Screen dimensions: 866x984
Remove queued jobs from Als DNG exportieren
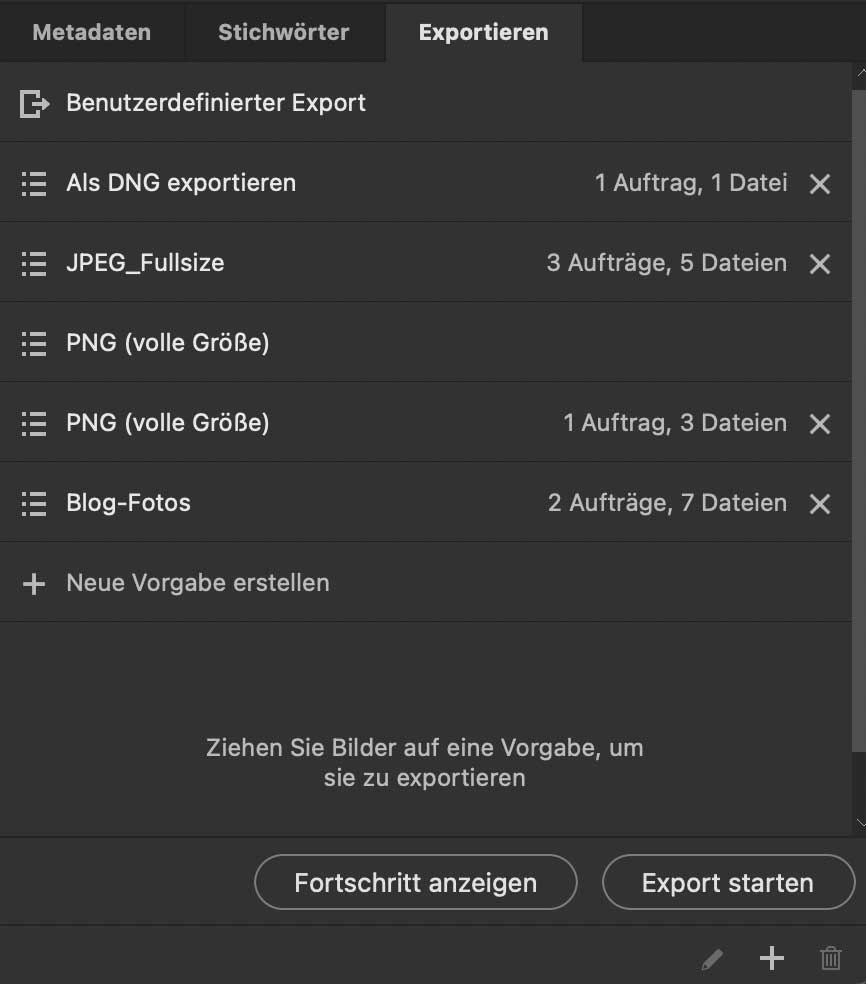point(820,184)
